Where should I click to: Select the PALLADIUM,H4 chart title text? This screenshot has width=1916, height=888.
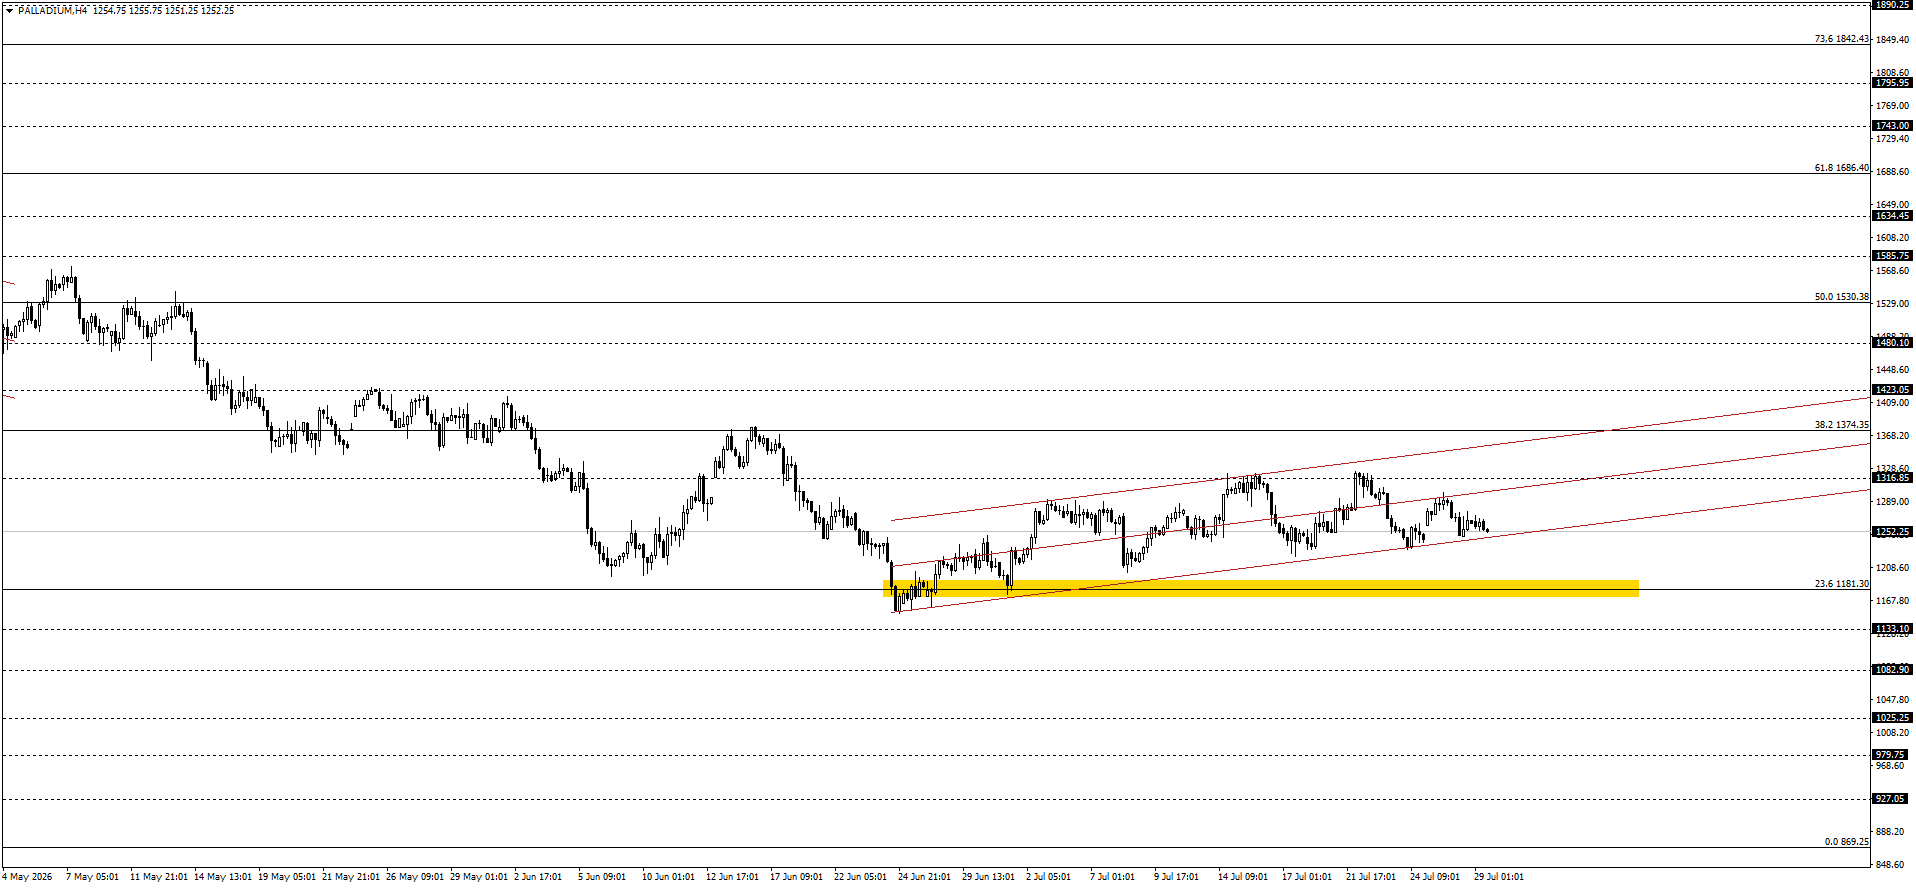pyautogui.click(x=52, y=10)
